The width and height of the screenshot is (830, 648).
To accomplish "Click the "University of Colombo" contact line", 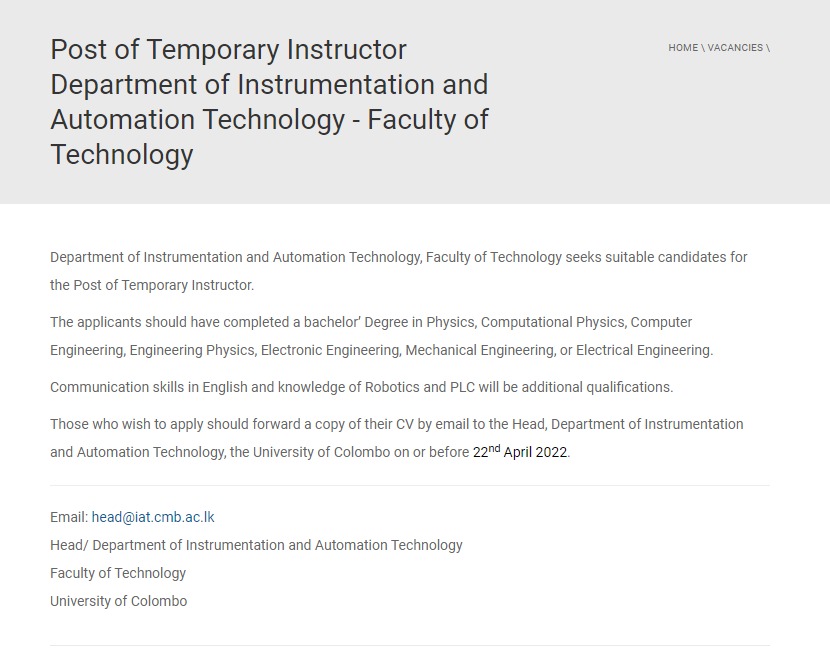I will click(118, 601).
